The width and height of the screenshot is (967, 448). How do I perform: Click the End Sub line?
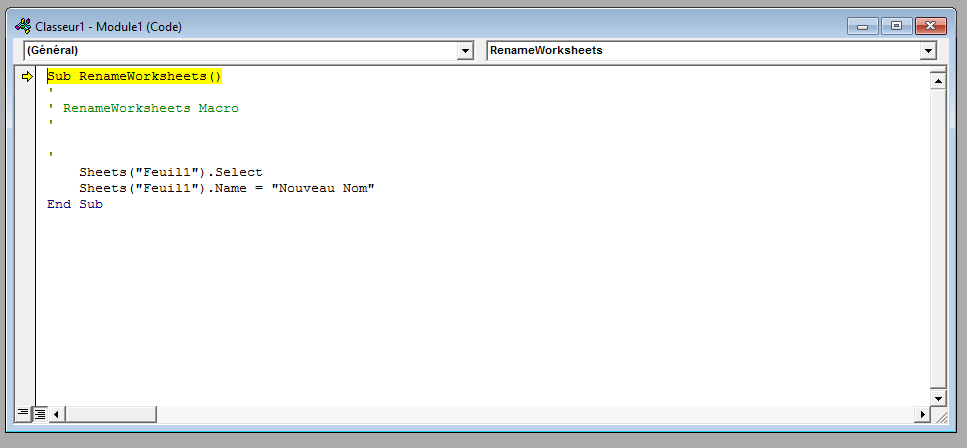(75, 204)
